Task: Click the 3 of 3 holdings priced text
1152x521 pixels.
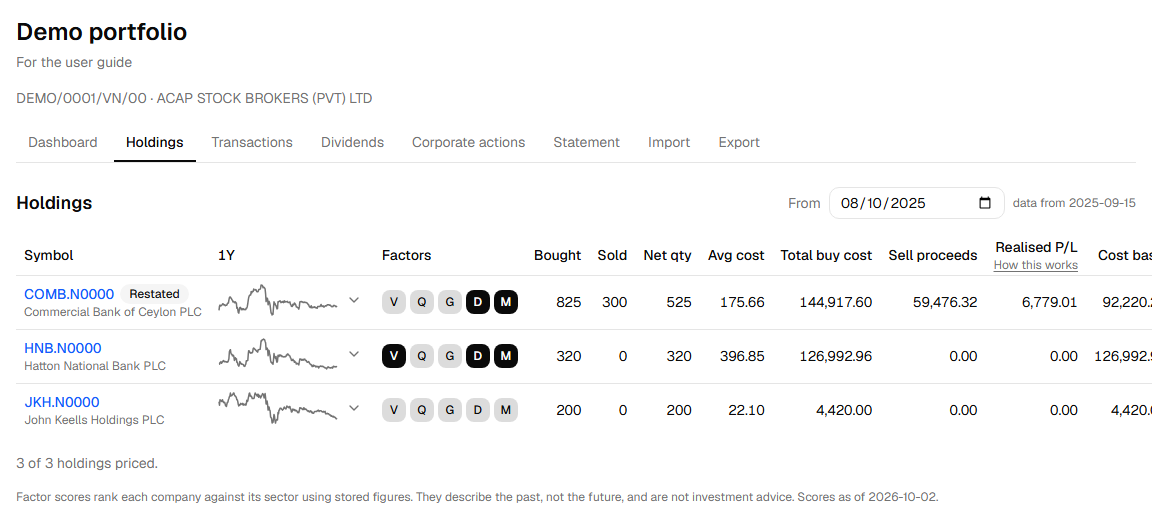Action: click(x=87, y=464)
